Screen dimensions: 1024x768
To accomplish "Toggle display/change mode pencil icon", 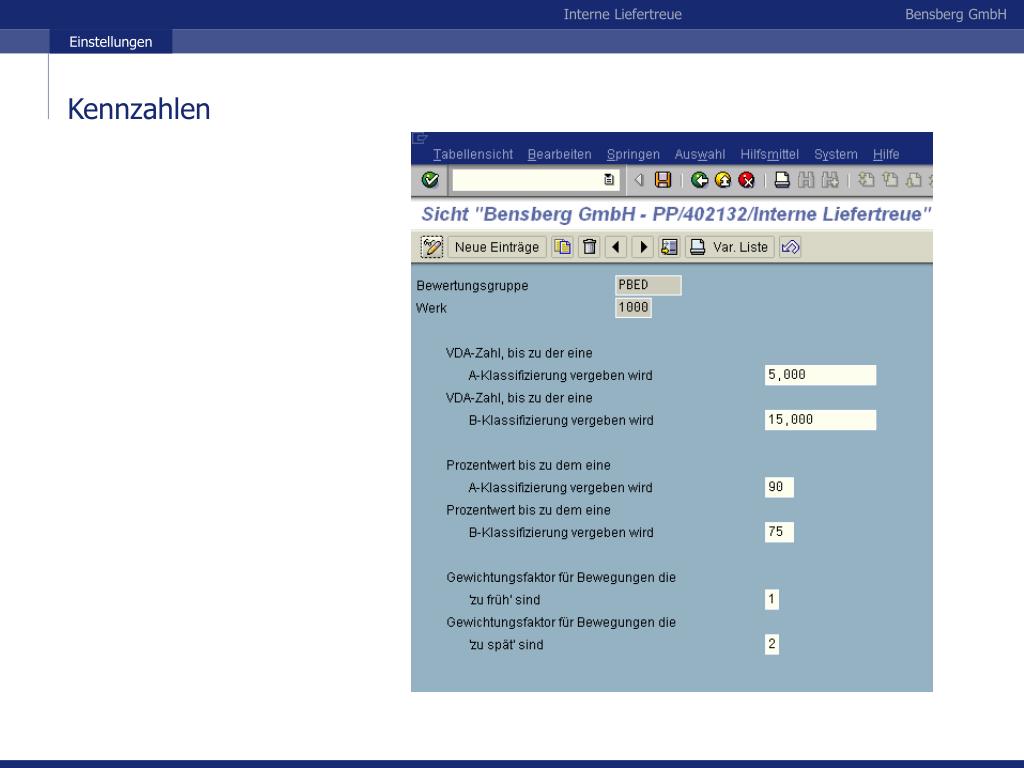I will tap(432, 247).
